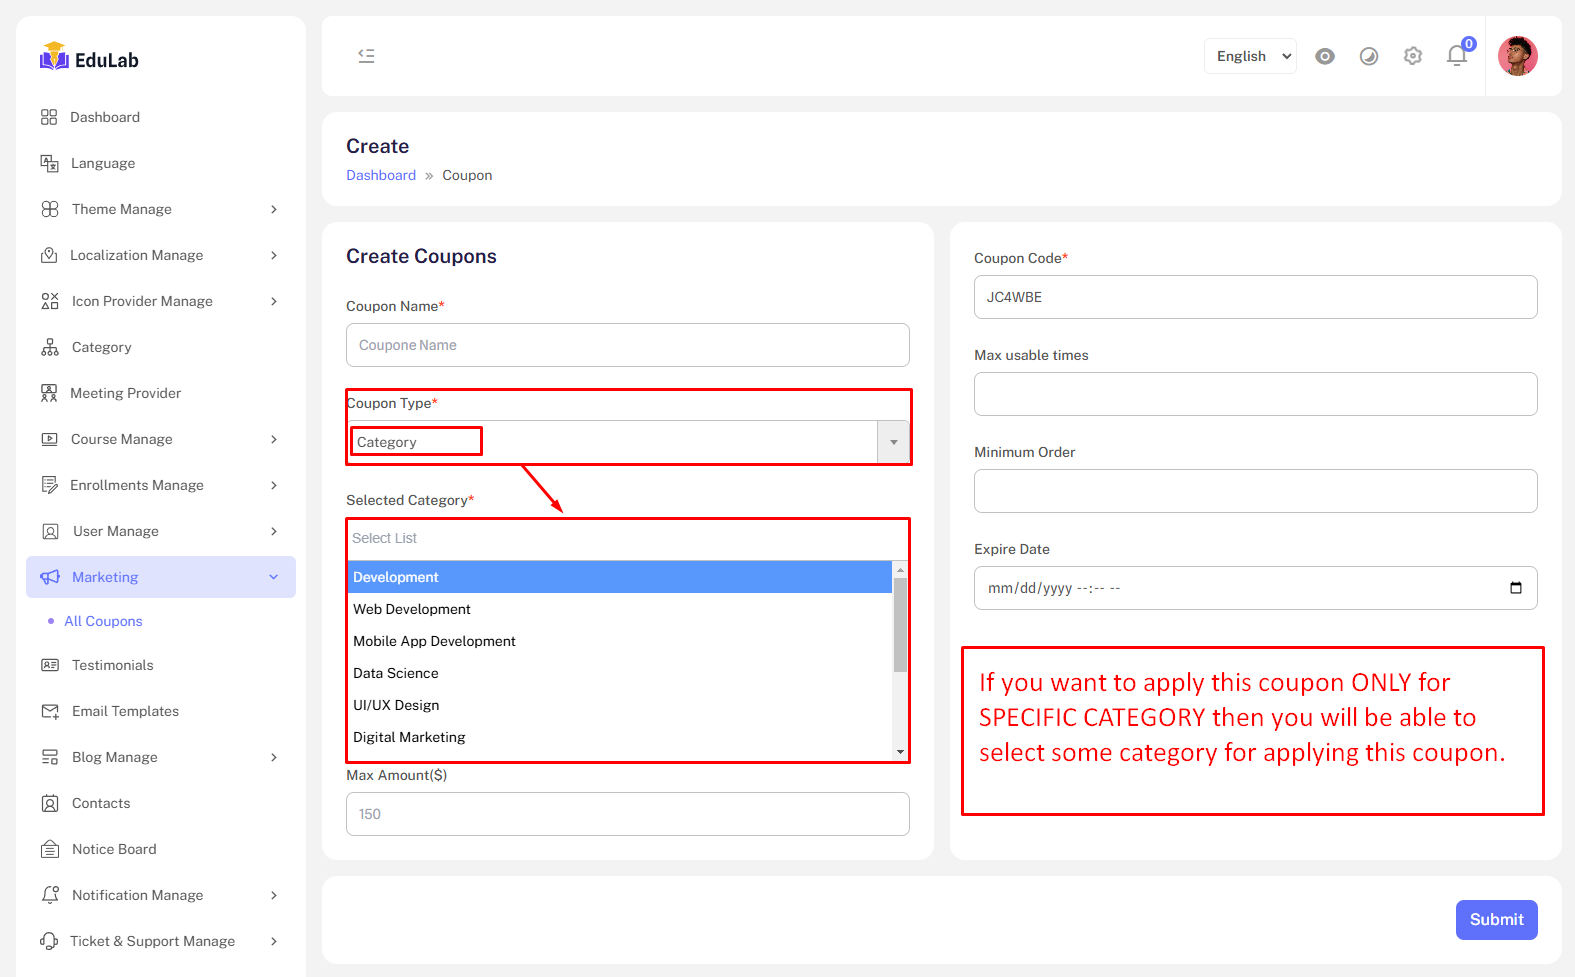
Task: Open the settings gear in the header
Action: [1412, 56]
